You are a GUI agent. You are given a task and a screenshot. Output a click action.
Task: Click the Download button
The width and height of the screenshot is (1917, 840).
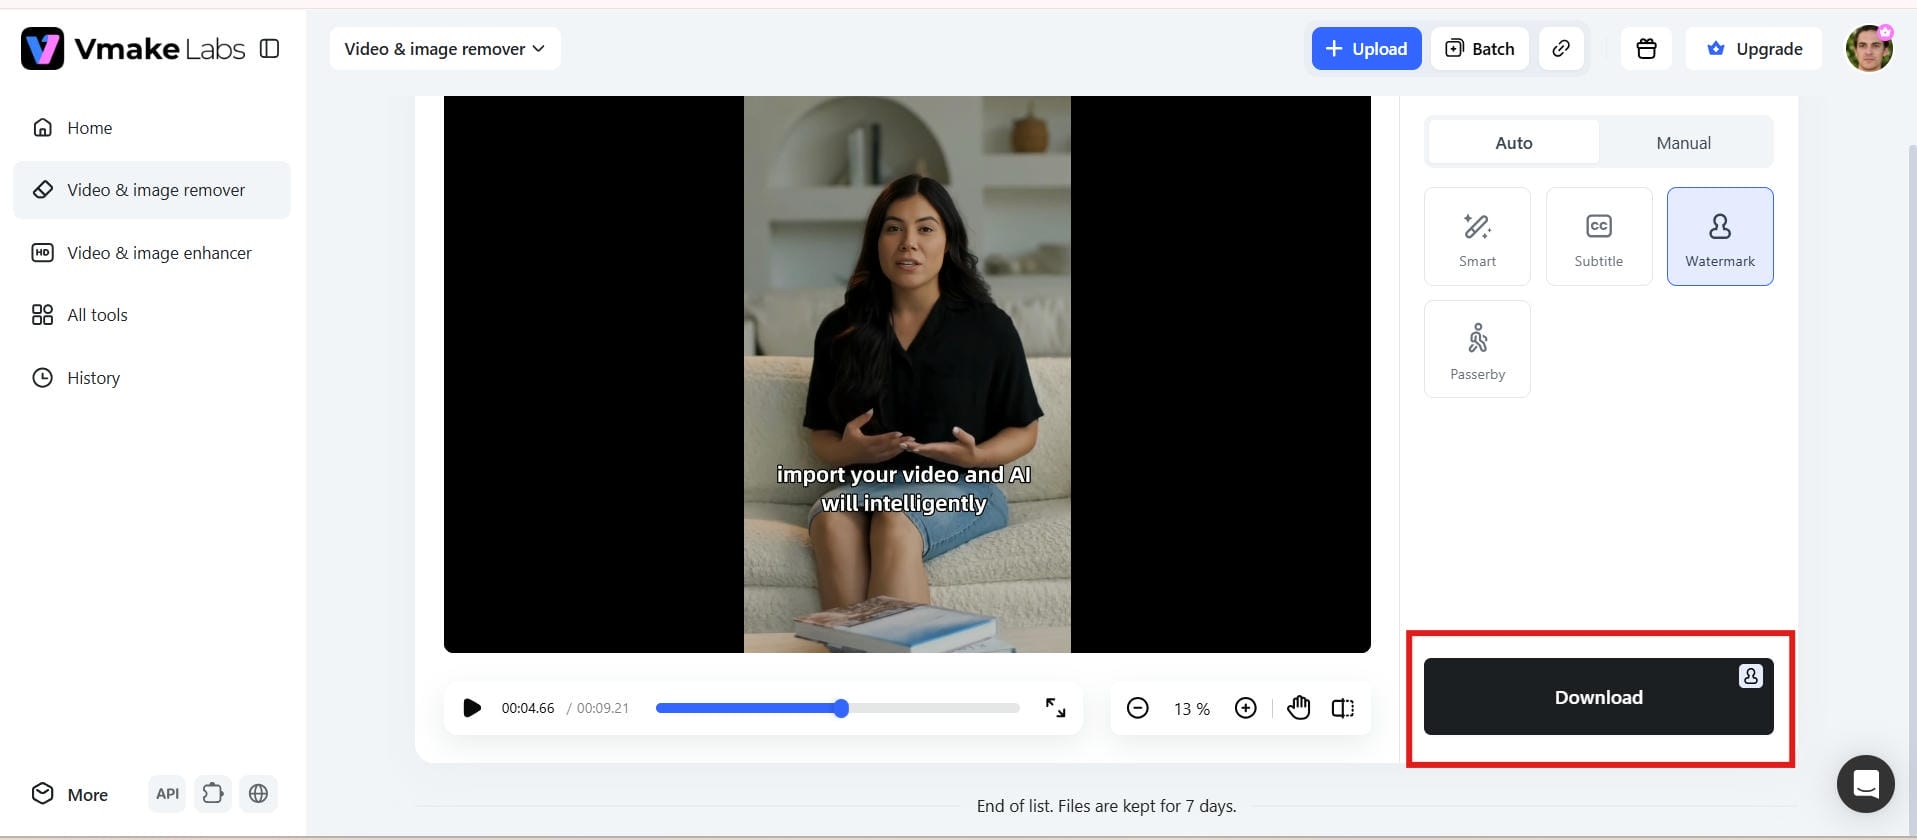click(1598, 697)
